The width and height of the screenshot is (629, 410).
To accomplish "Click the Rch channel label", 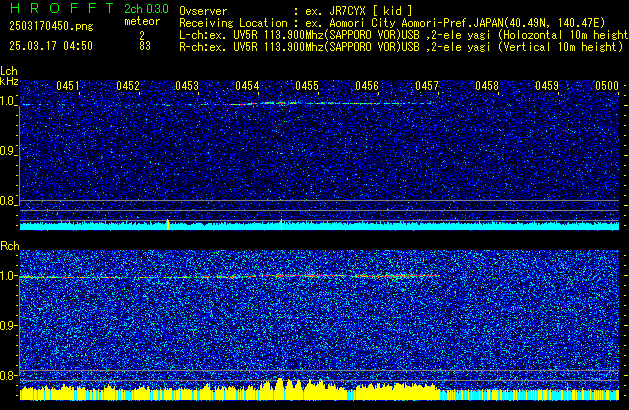I will 10,246.
